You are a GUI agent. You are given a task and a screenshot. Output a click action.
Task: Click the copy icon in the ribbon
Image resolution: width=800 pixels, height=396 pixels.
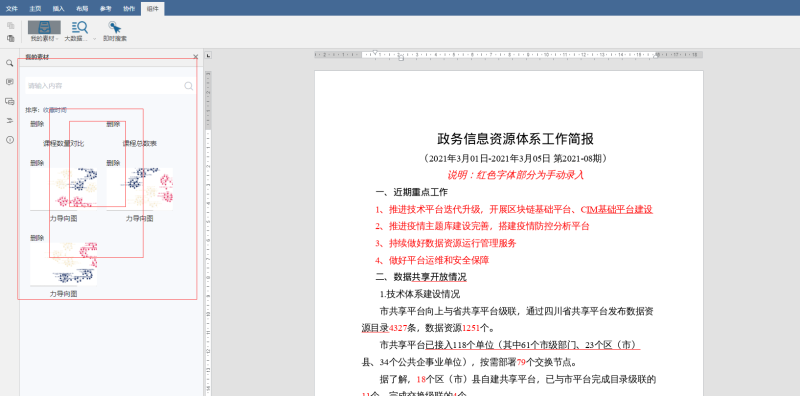point(11,26)
